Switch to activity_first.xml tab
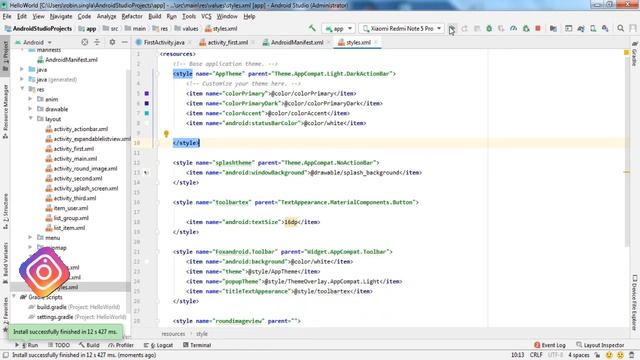The width and height of the screenshot is (640, 360). pos(227,42)
